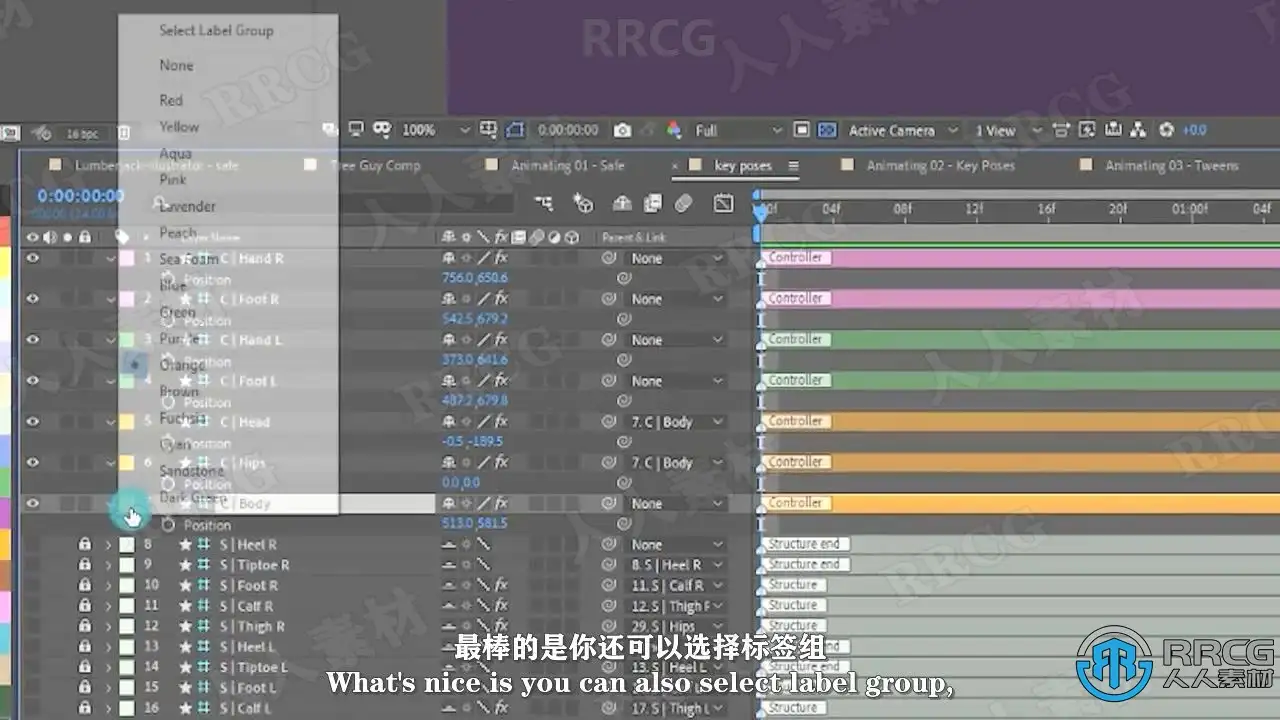Click the white label swatch of layer 8
This screenshot has width=1280, height=720.
127,545
